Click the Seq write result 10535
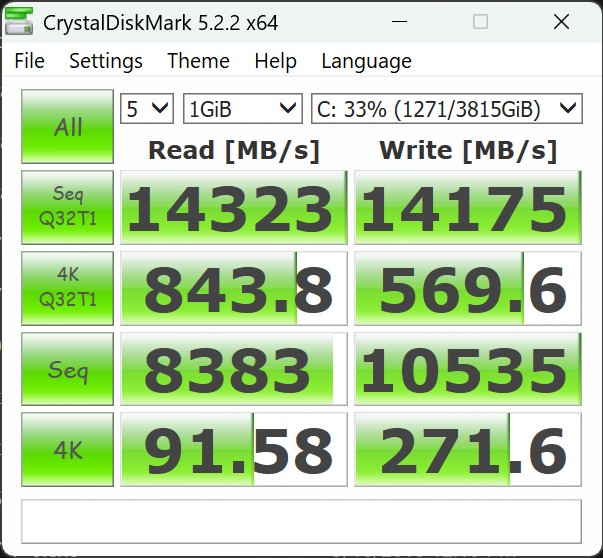Screen dimensions: 603x558 tap(468, 369)
